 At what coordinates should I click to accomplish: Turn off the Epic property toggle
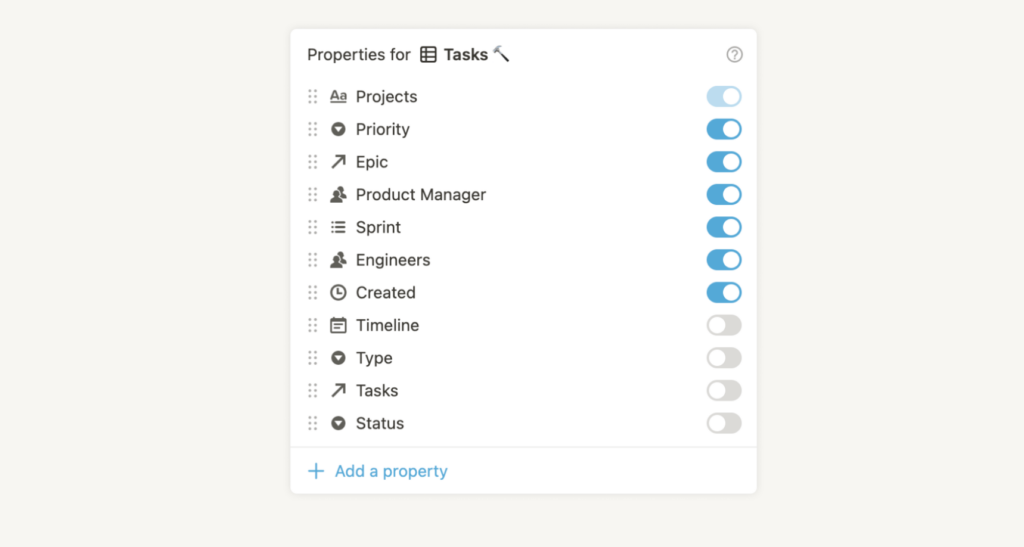point(724,162)
